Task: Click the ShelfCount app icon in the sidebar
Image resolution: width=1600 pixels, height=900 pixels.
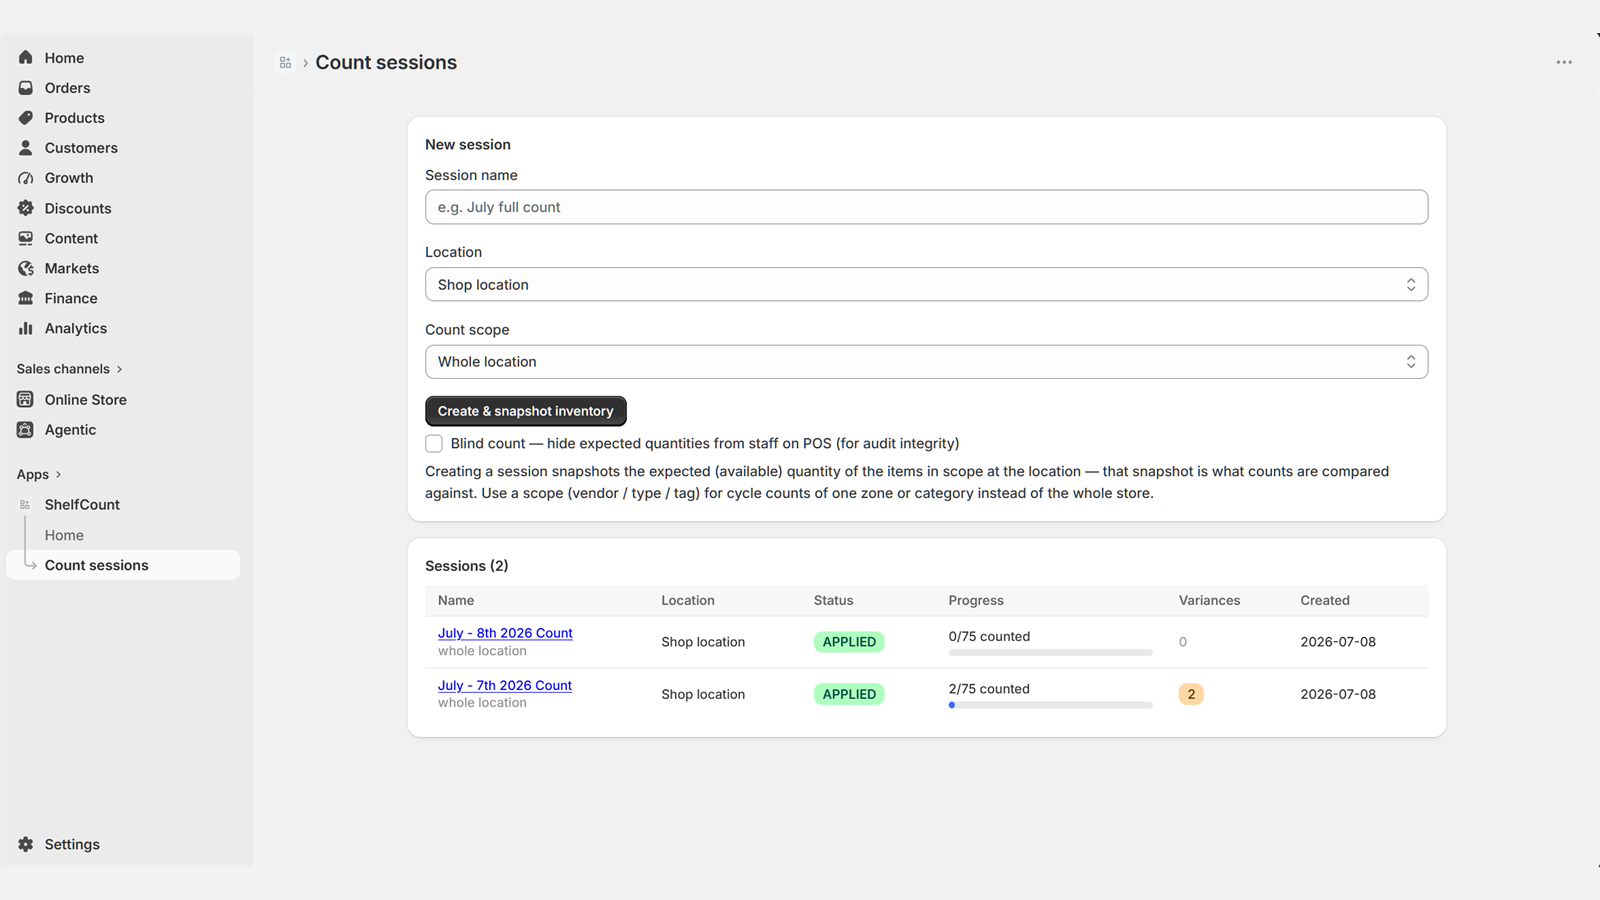Action: pyautogui.click(x=25, y=505)
